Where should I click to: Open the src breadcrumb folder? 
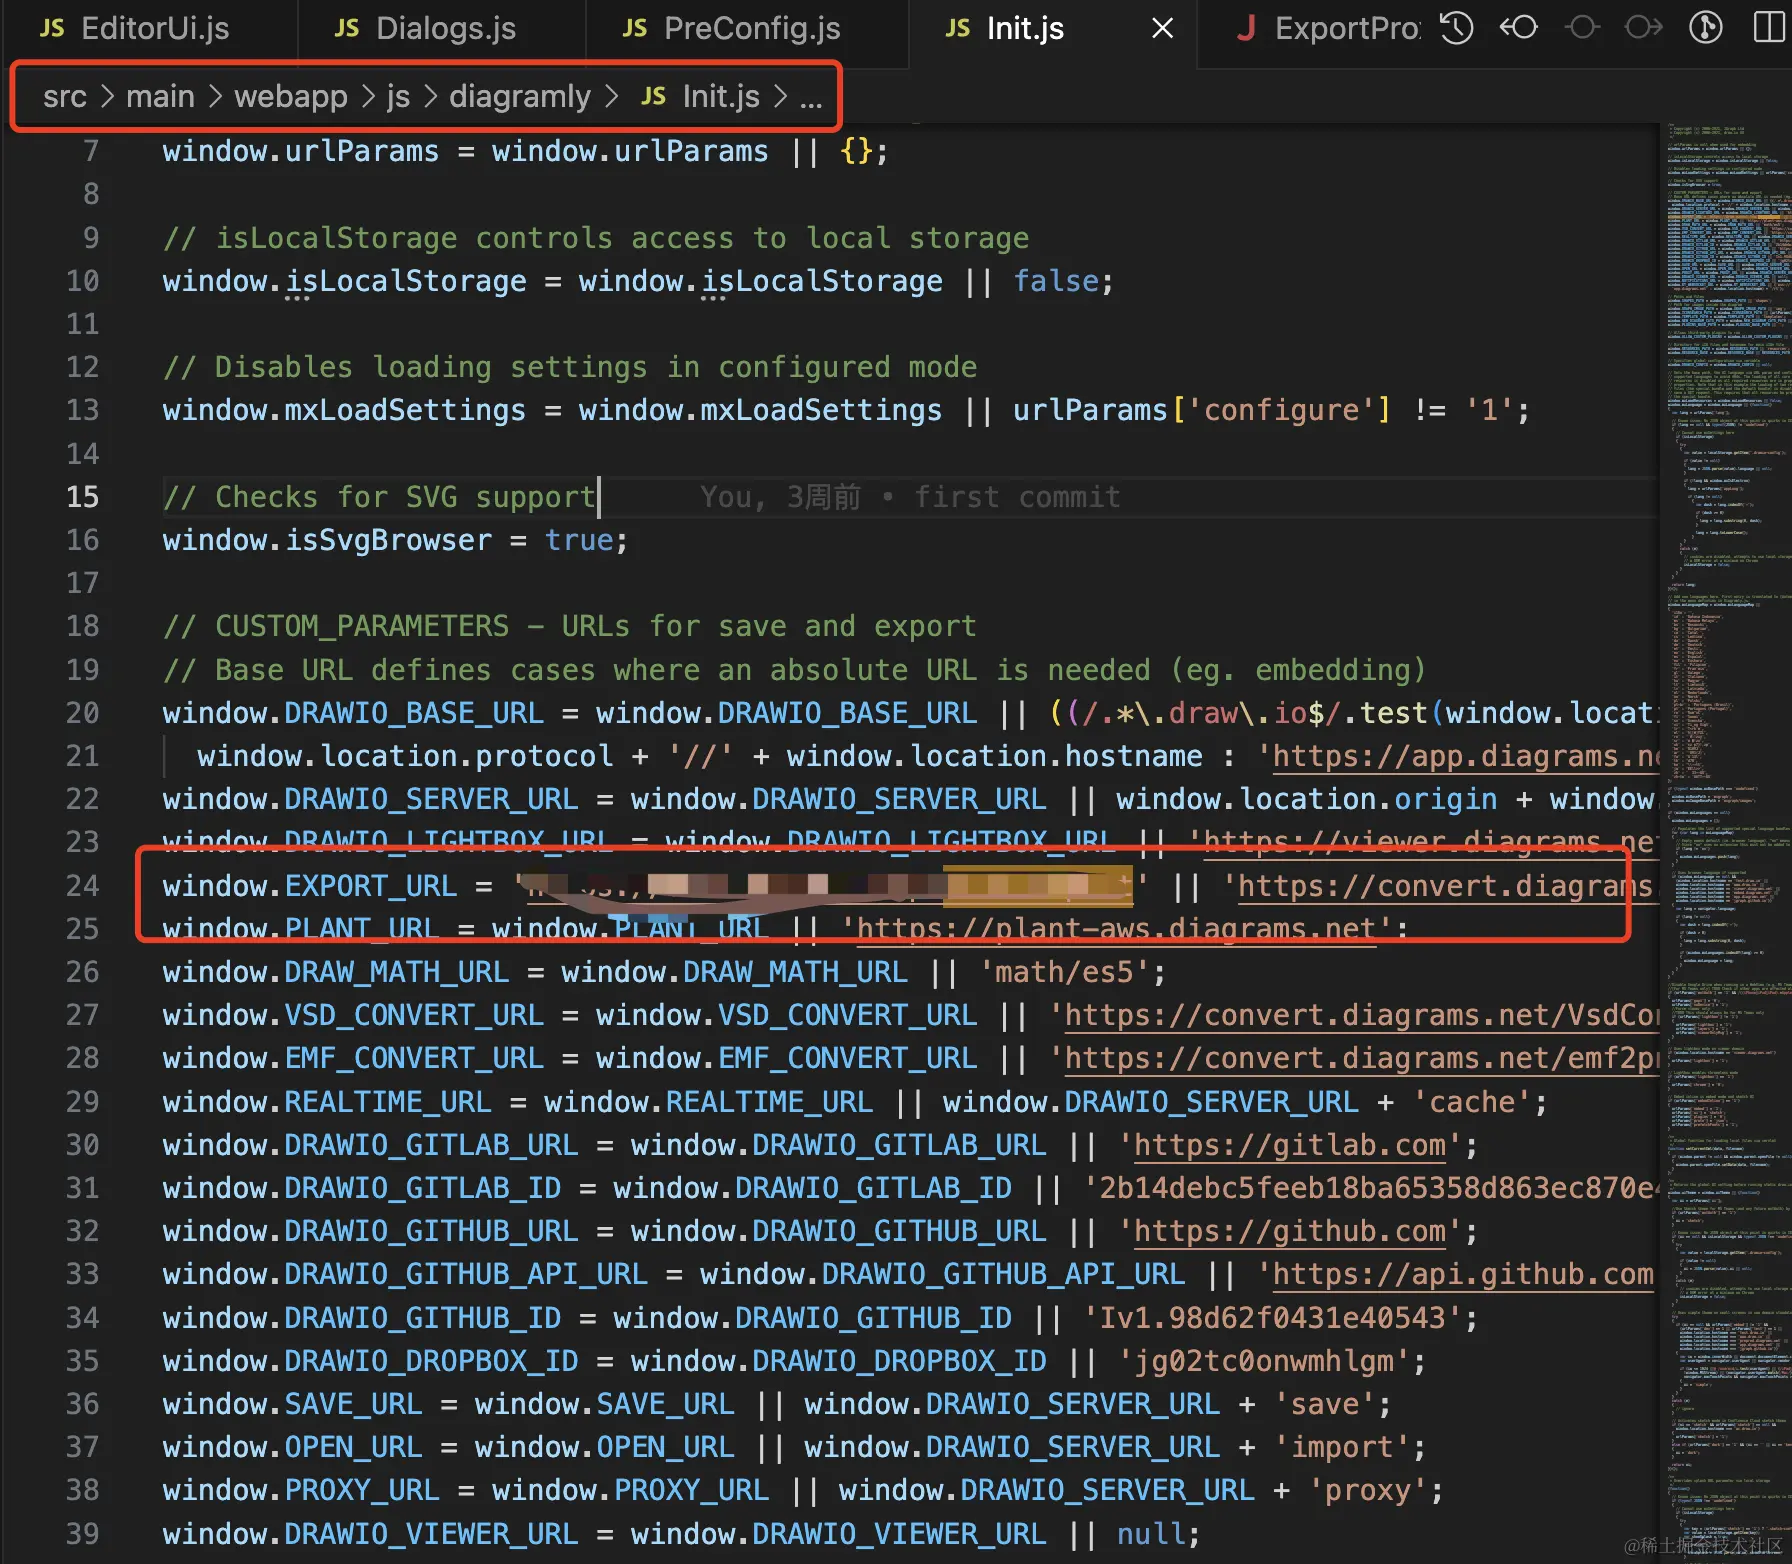pos(65,96)
